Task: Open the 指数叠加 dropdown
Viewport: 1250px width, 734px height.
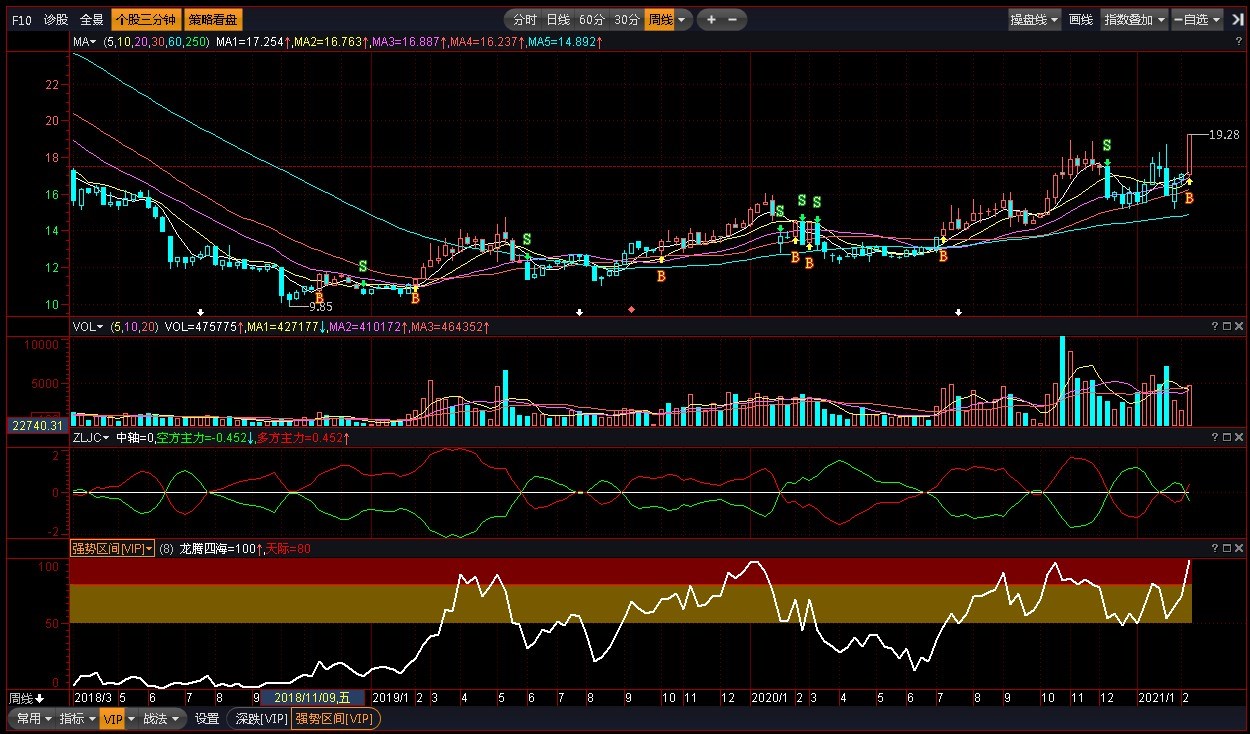Action: pyautogui.click(x=1133, y=19)
